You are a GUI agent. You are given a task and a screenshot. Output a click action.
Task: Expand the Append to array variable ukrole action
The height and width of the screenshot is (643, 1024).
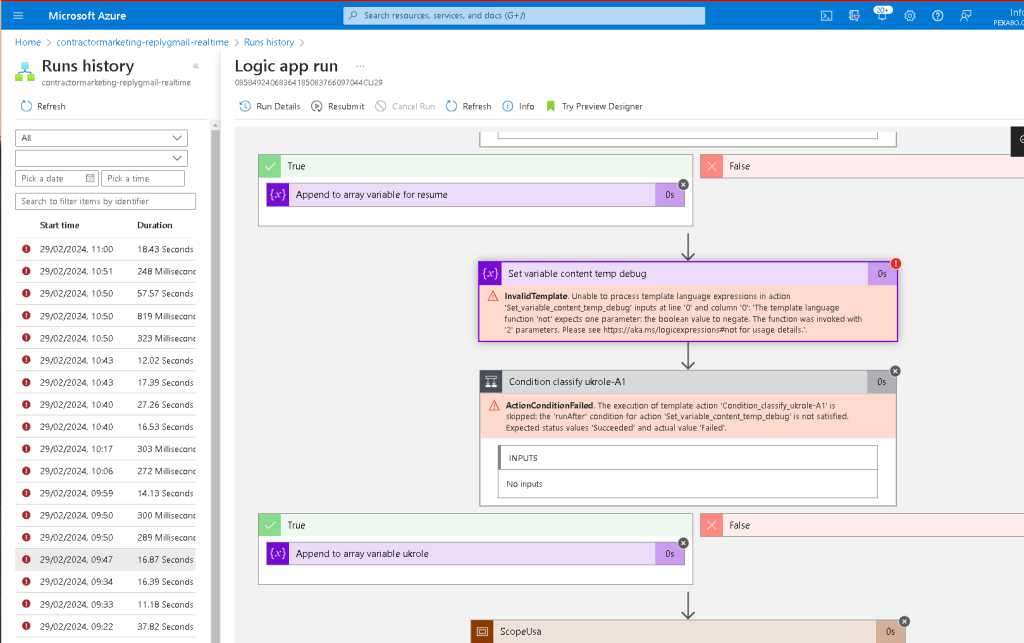click(475, 554)
